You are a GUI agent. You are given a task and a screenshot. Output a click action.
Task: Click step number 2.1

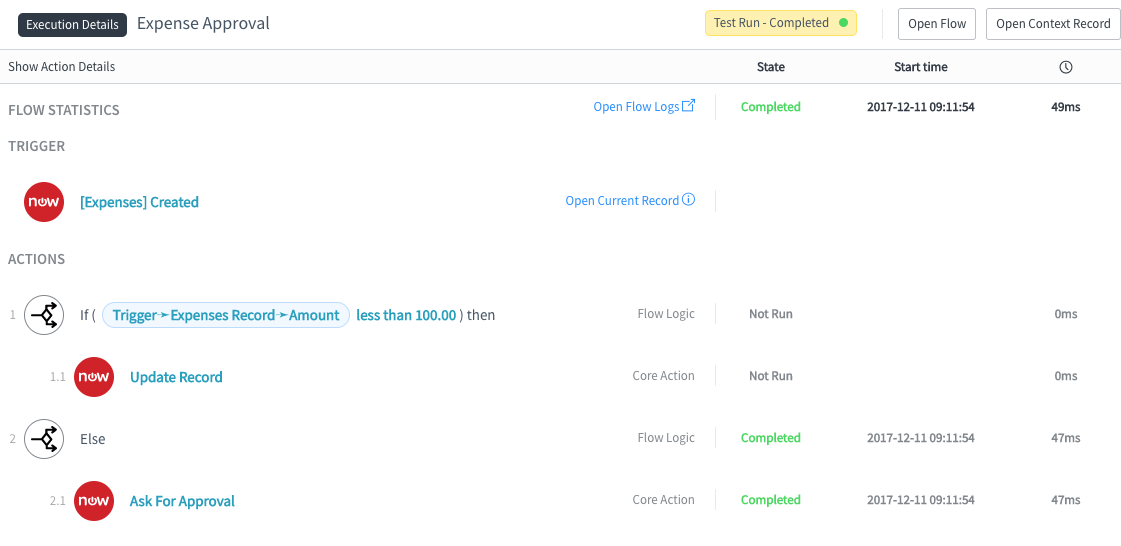(x=58, y=501)
